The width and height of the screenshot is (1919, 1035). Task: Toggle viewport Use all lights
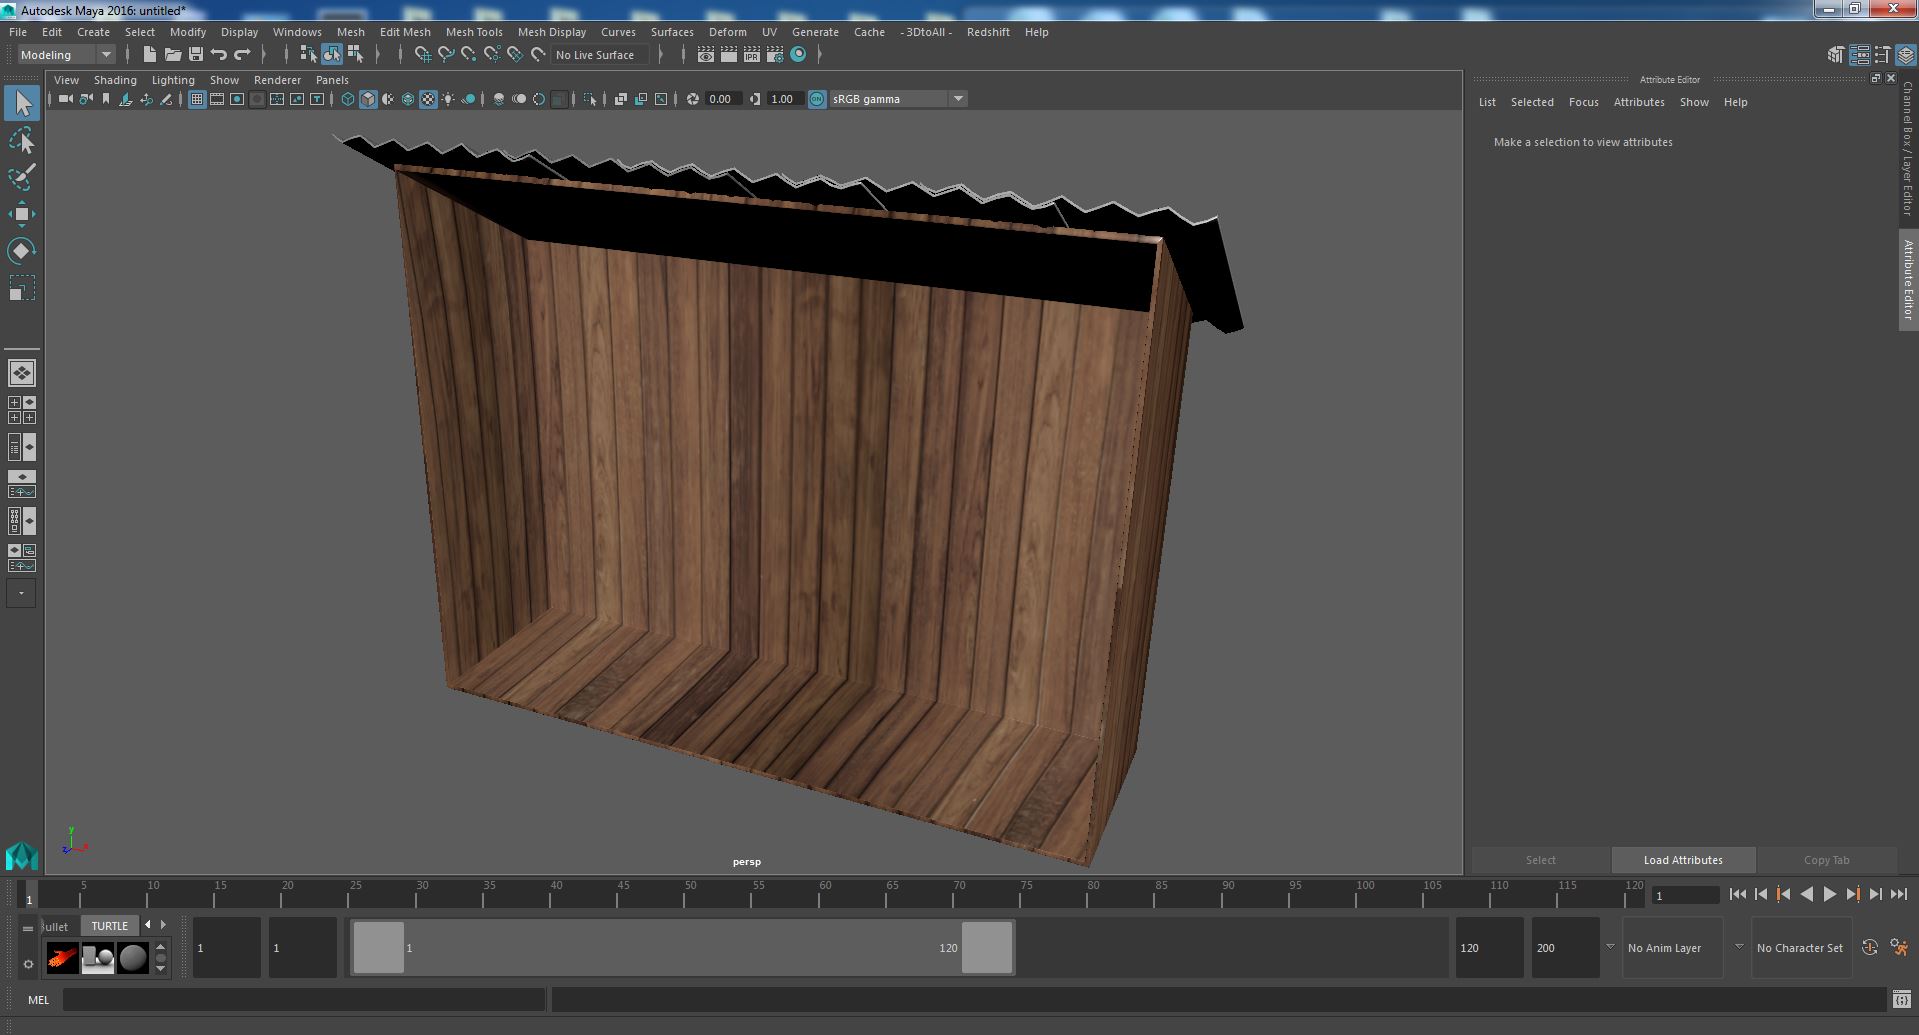tap(448, 99)
